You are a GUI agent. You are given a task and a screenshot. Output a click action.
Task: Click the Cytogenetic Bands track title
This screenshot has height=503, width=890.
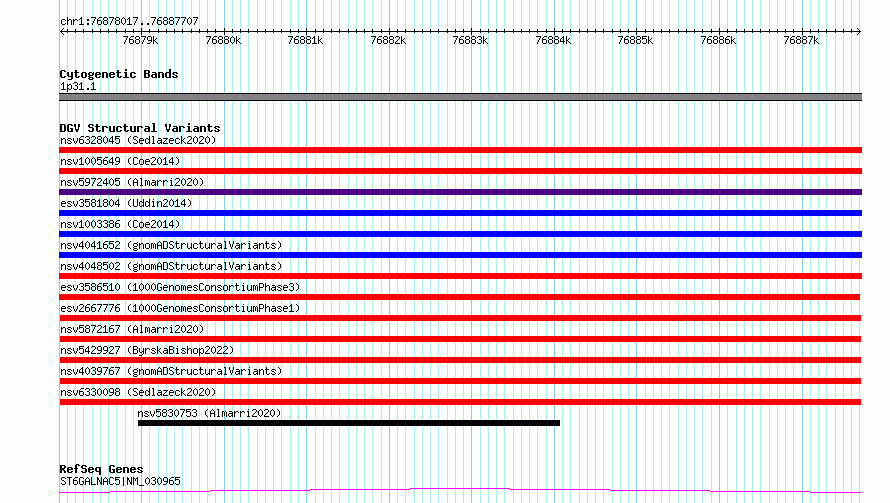[119, 74]
